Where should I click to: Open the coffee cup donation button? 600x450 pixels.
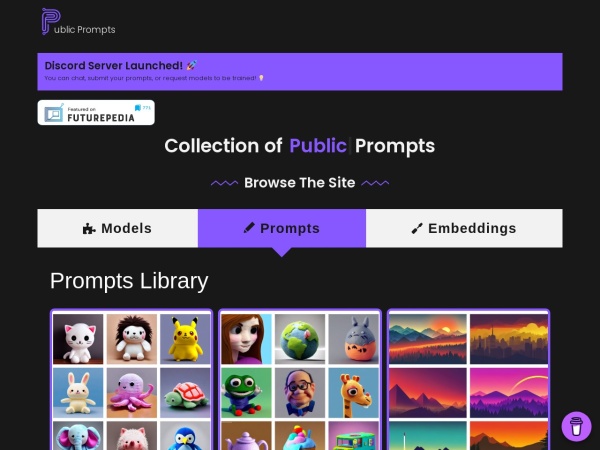tap(576, 426)
